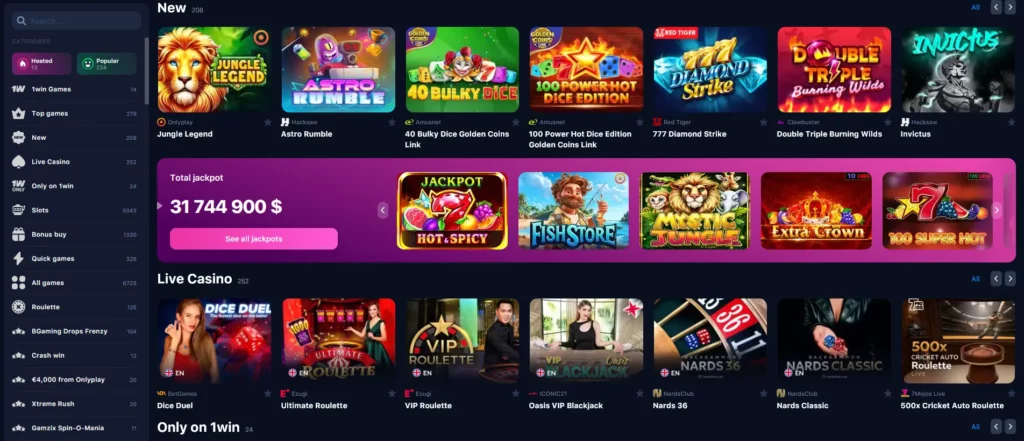Open the Top games crown icon
1024x441 pixels.
coord(18,113)
